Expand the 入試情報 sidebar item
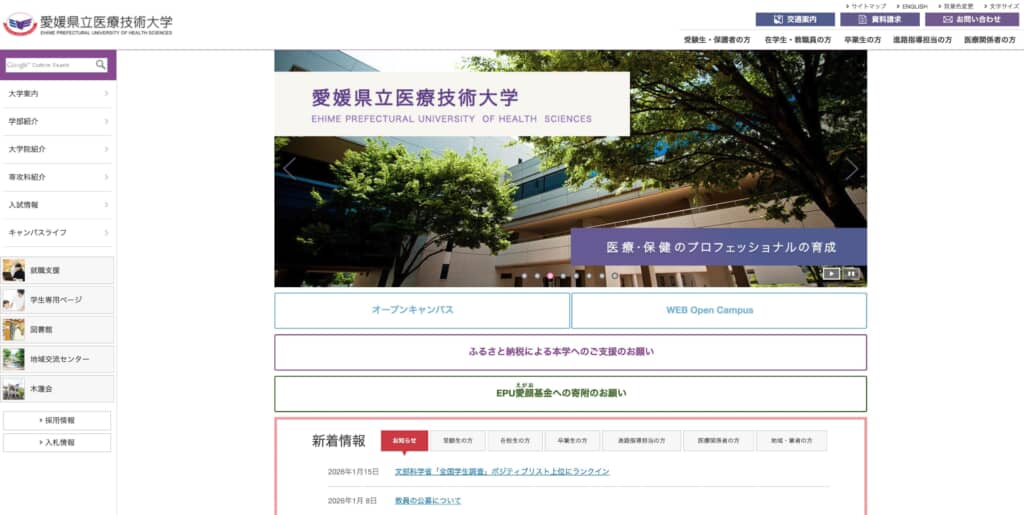 58,205
